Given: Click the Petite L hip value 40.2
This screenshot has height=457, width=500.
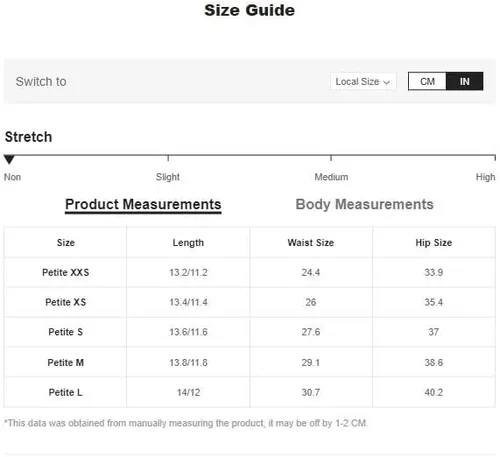Looking at the screenshot, I should point(434,392).
